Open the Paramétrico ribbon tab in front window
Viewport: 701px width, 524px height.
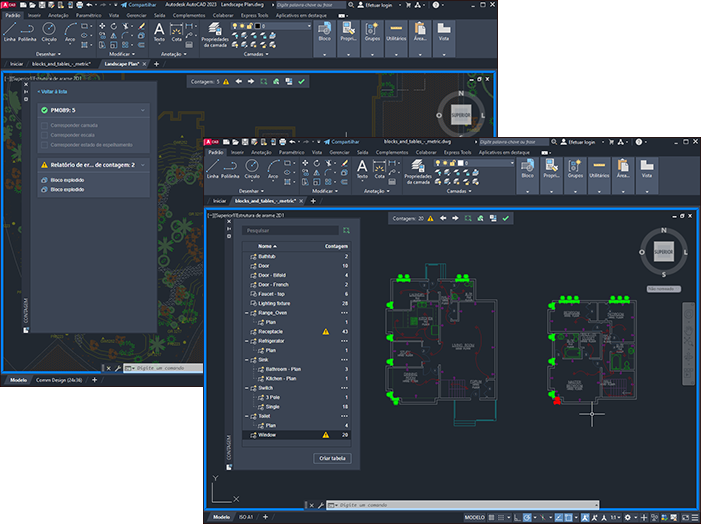pyautogui.click(x=291, y=152)
